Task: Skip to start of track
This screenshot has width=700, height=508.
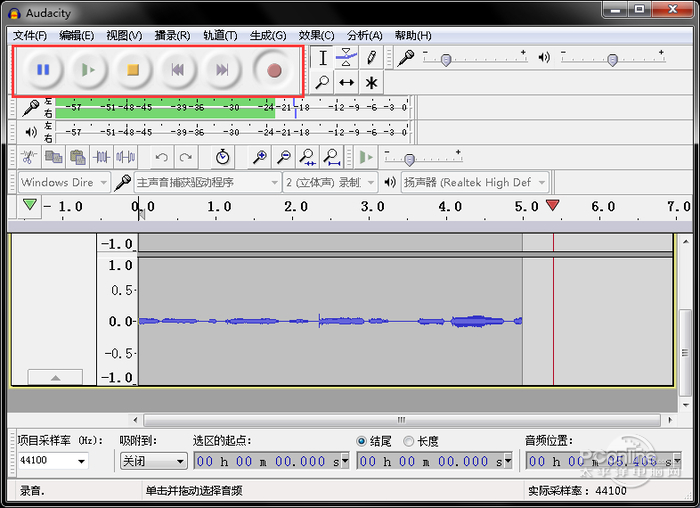Action: click(x=177, y=70)
